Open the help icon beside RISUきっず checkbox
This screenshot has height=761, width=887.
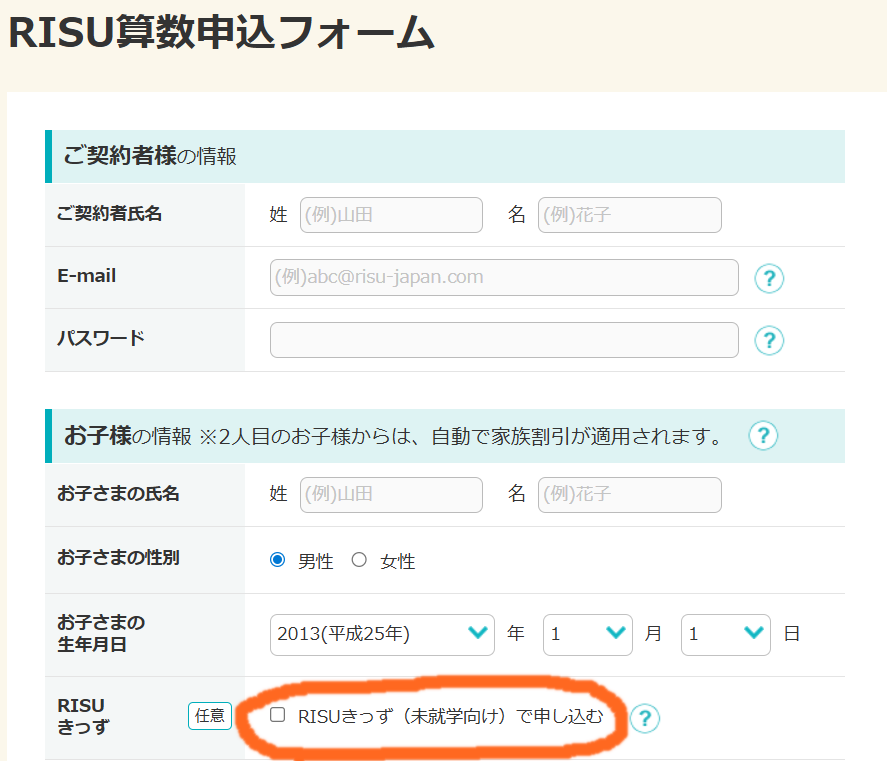click(644, 719)
